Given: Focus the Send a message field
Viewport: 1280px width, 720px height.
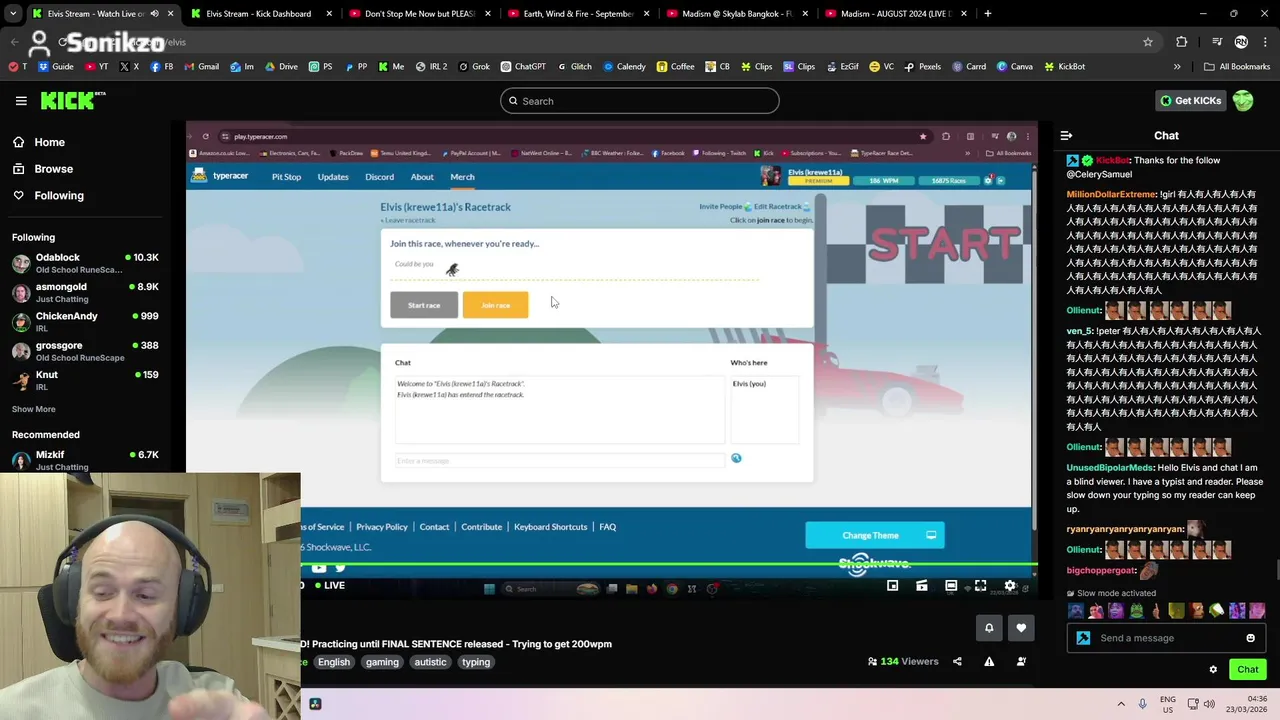Looking at the screenshot, I should click(1165, 638).
